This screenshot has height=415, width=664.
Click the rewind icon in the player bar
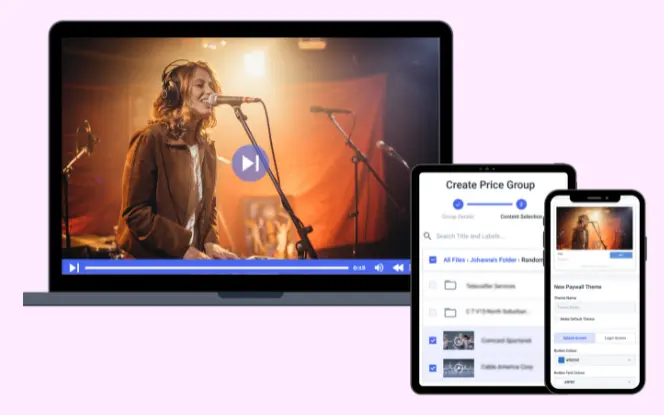point(398,268)
